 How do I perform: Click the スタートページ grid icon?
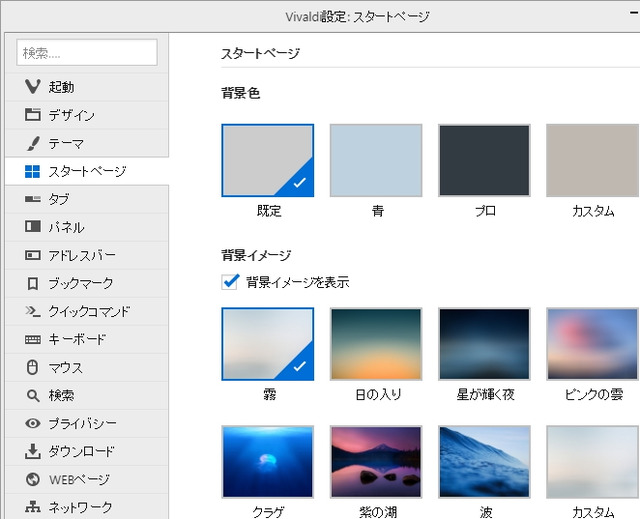point(33,171)
